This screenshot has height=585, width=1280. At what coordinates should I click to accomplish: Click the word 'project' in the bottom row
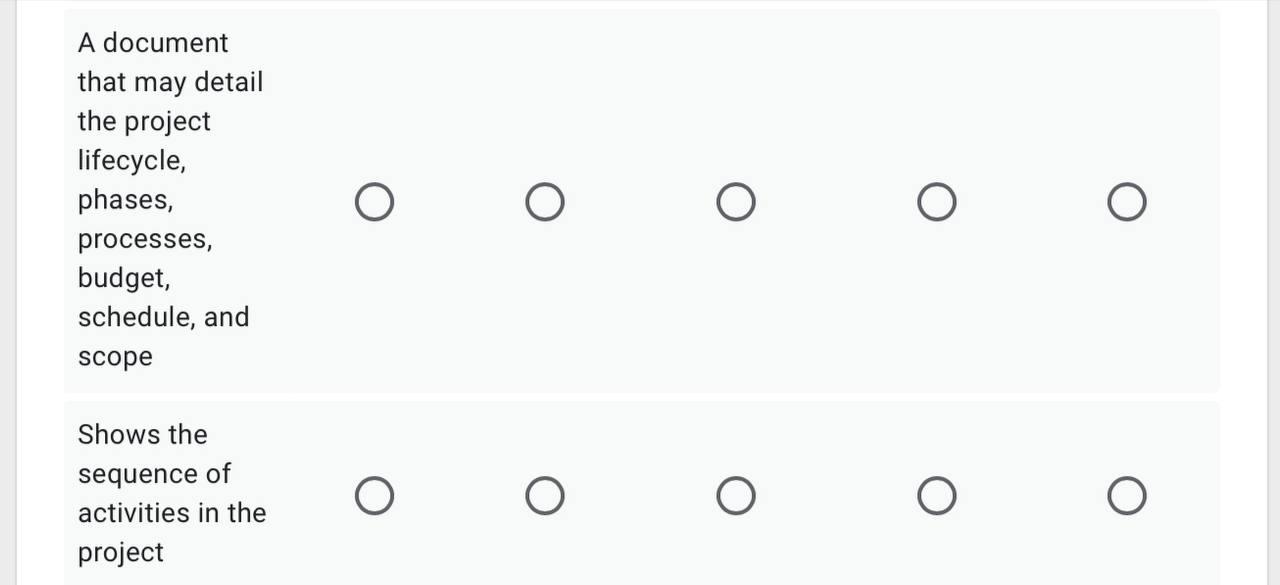pos(120,552)
